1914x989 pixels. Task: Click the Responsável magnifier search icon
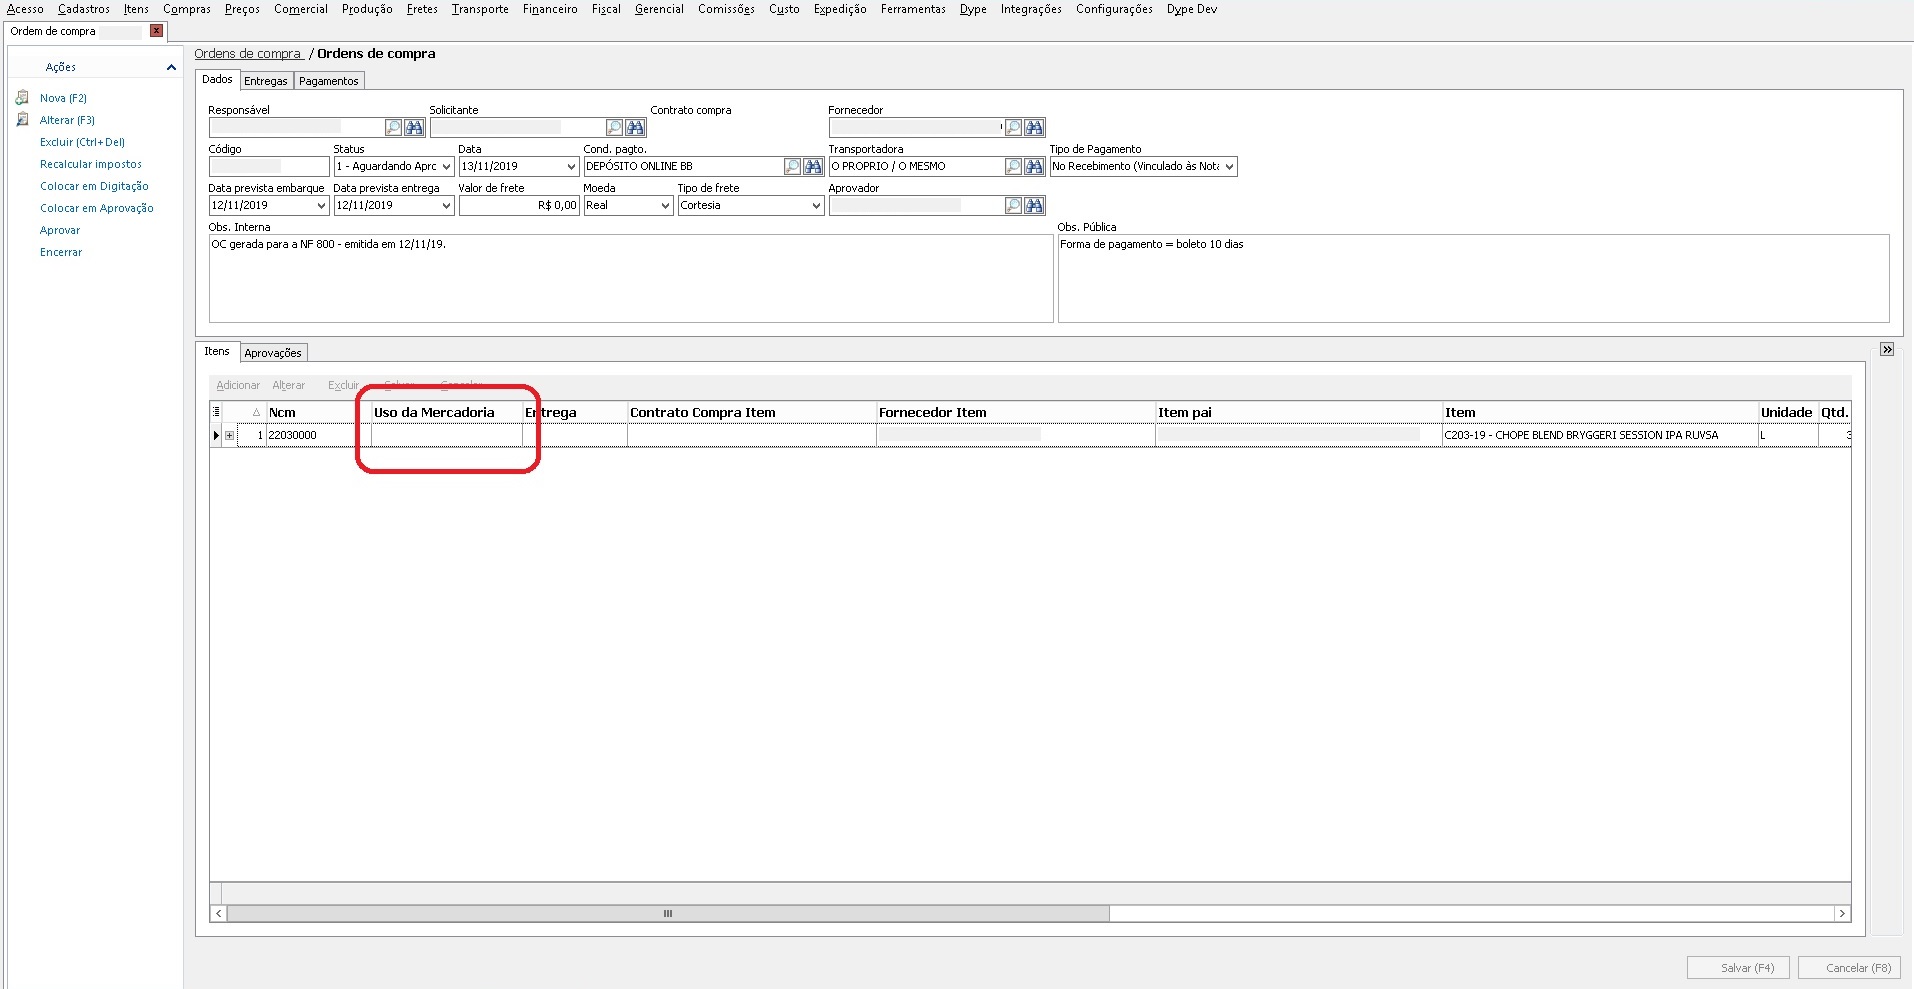pos(394,128)
